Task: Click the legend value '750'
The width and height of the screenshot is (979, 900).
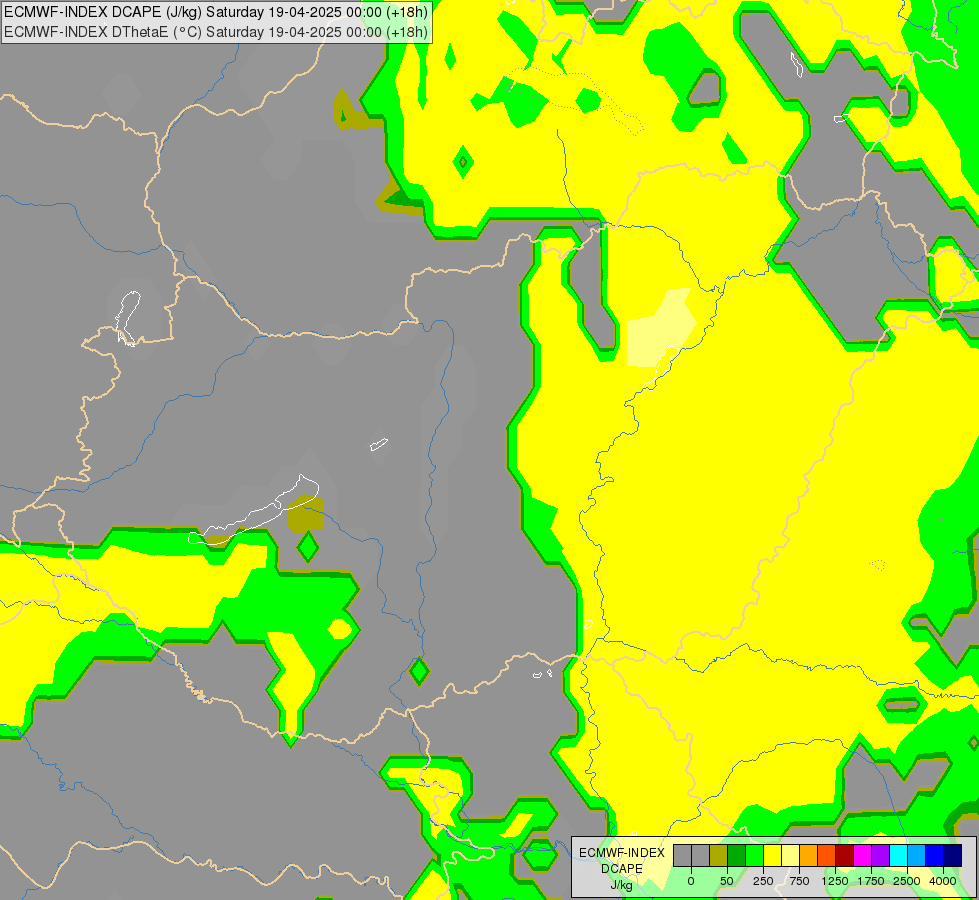Action: coord(799,881)
